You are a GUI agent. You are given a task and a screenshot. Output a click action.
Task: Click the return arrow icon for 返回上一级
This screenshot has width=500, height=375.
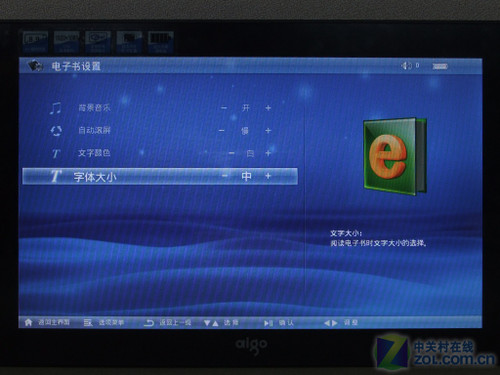point(149,323)
